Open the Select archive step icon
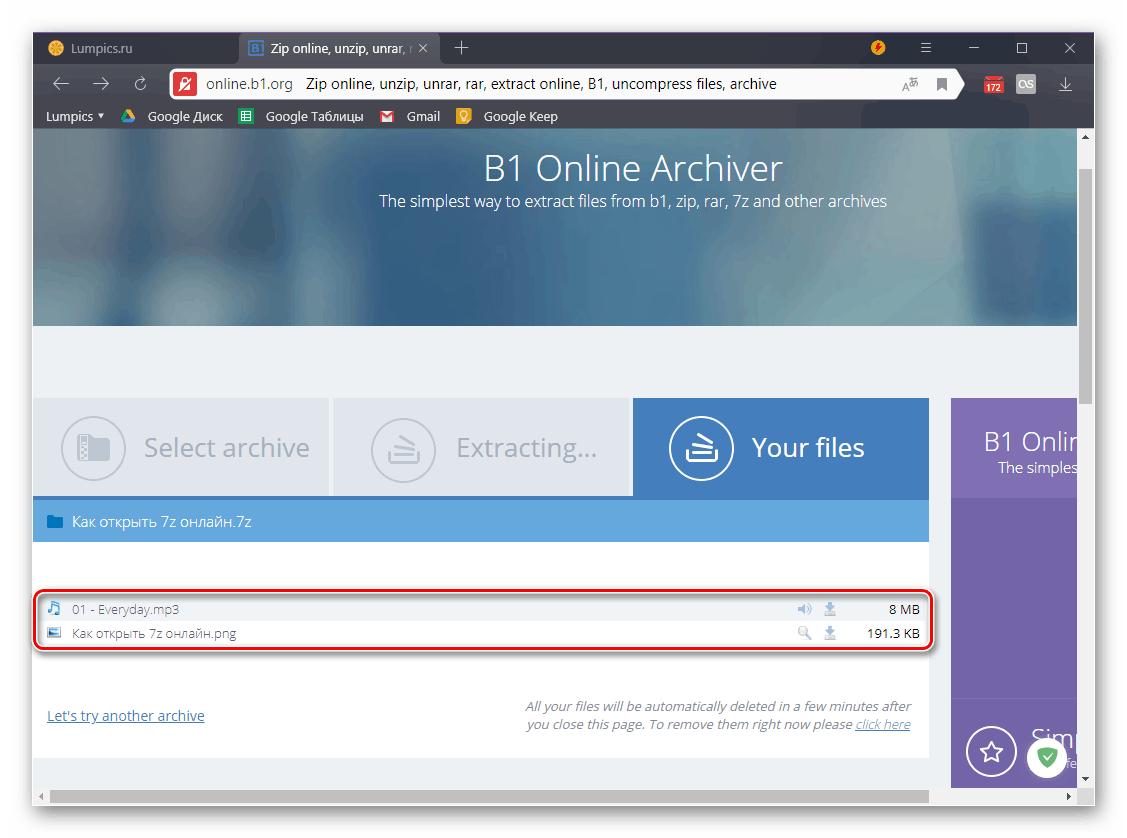This screenshot has width=1127, height=838. tap(93, 447)
